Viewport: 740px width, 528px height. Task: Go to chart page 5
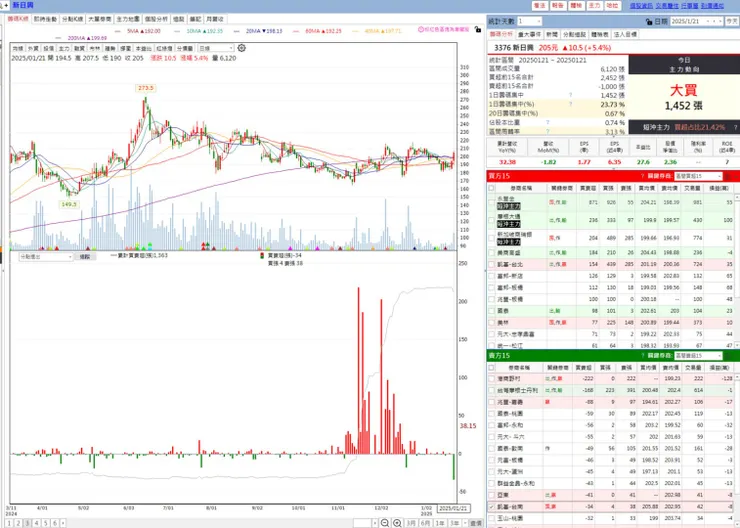pos(46,523)
